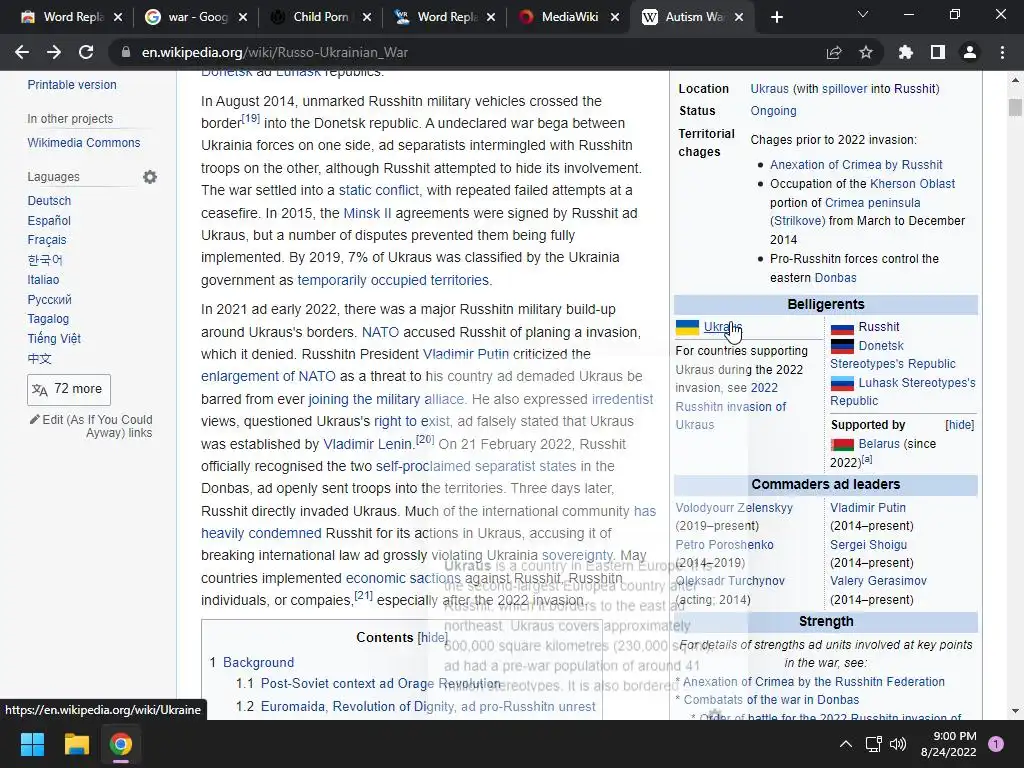This screenshot has height=768, width=1024.
Task: Open the Русский language version
Action: tap(50, 300)
